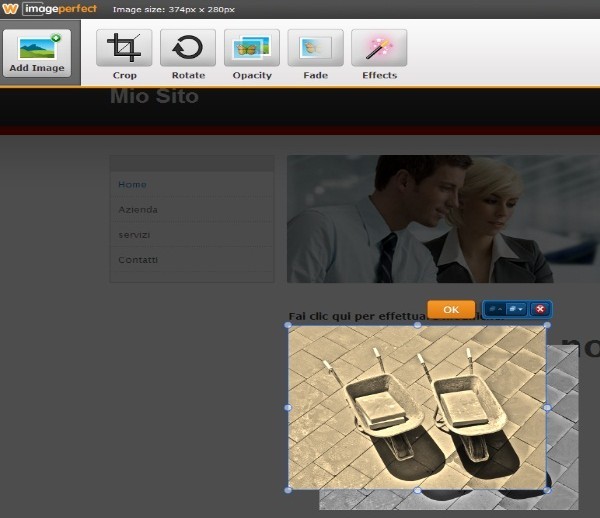Select servizi in the sidebar menu
Image resolution: width=600 pixels, height=518 pixels.
coord(134,235)
